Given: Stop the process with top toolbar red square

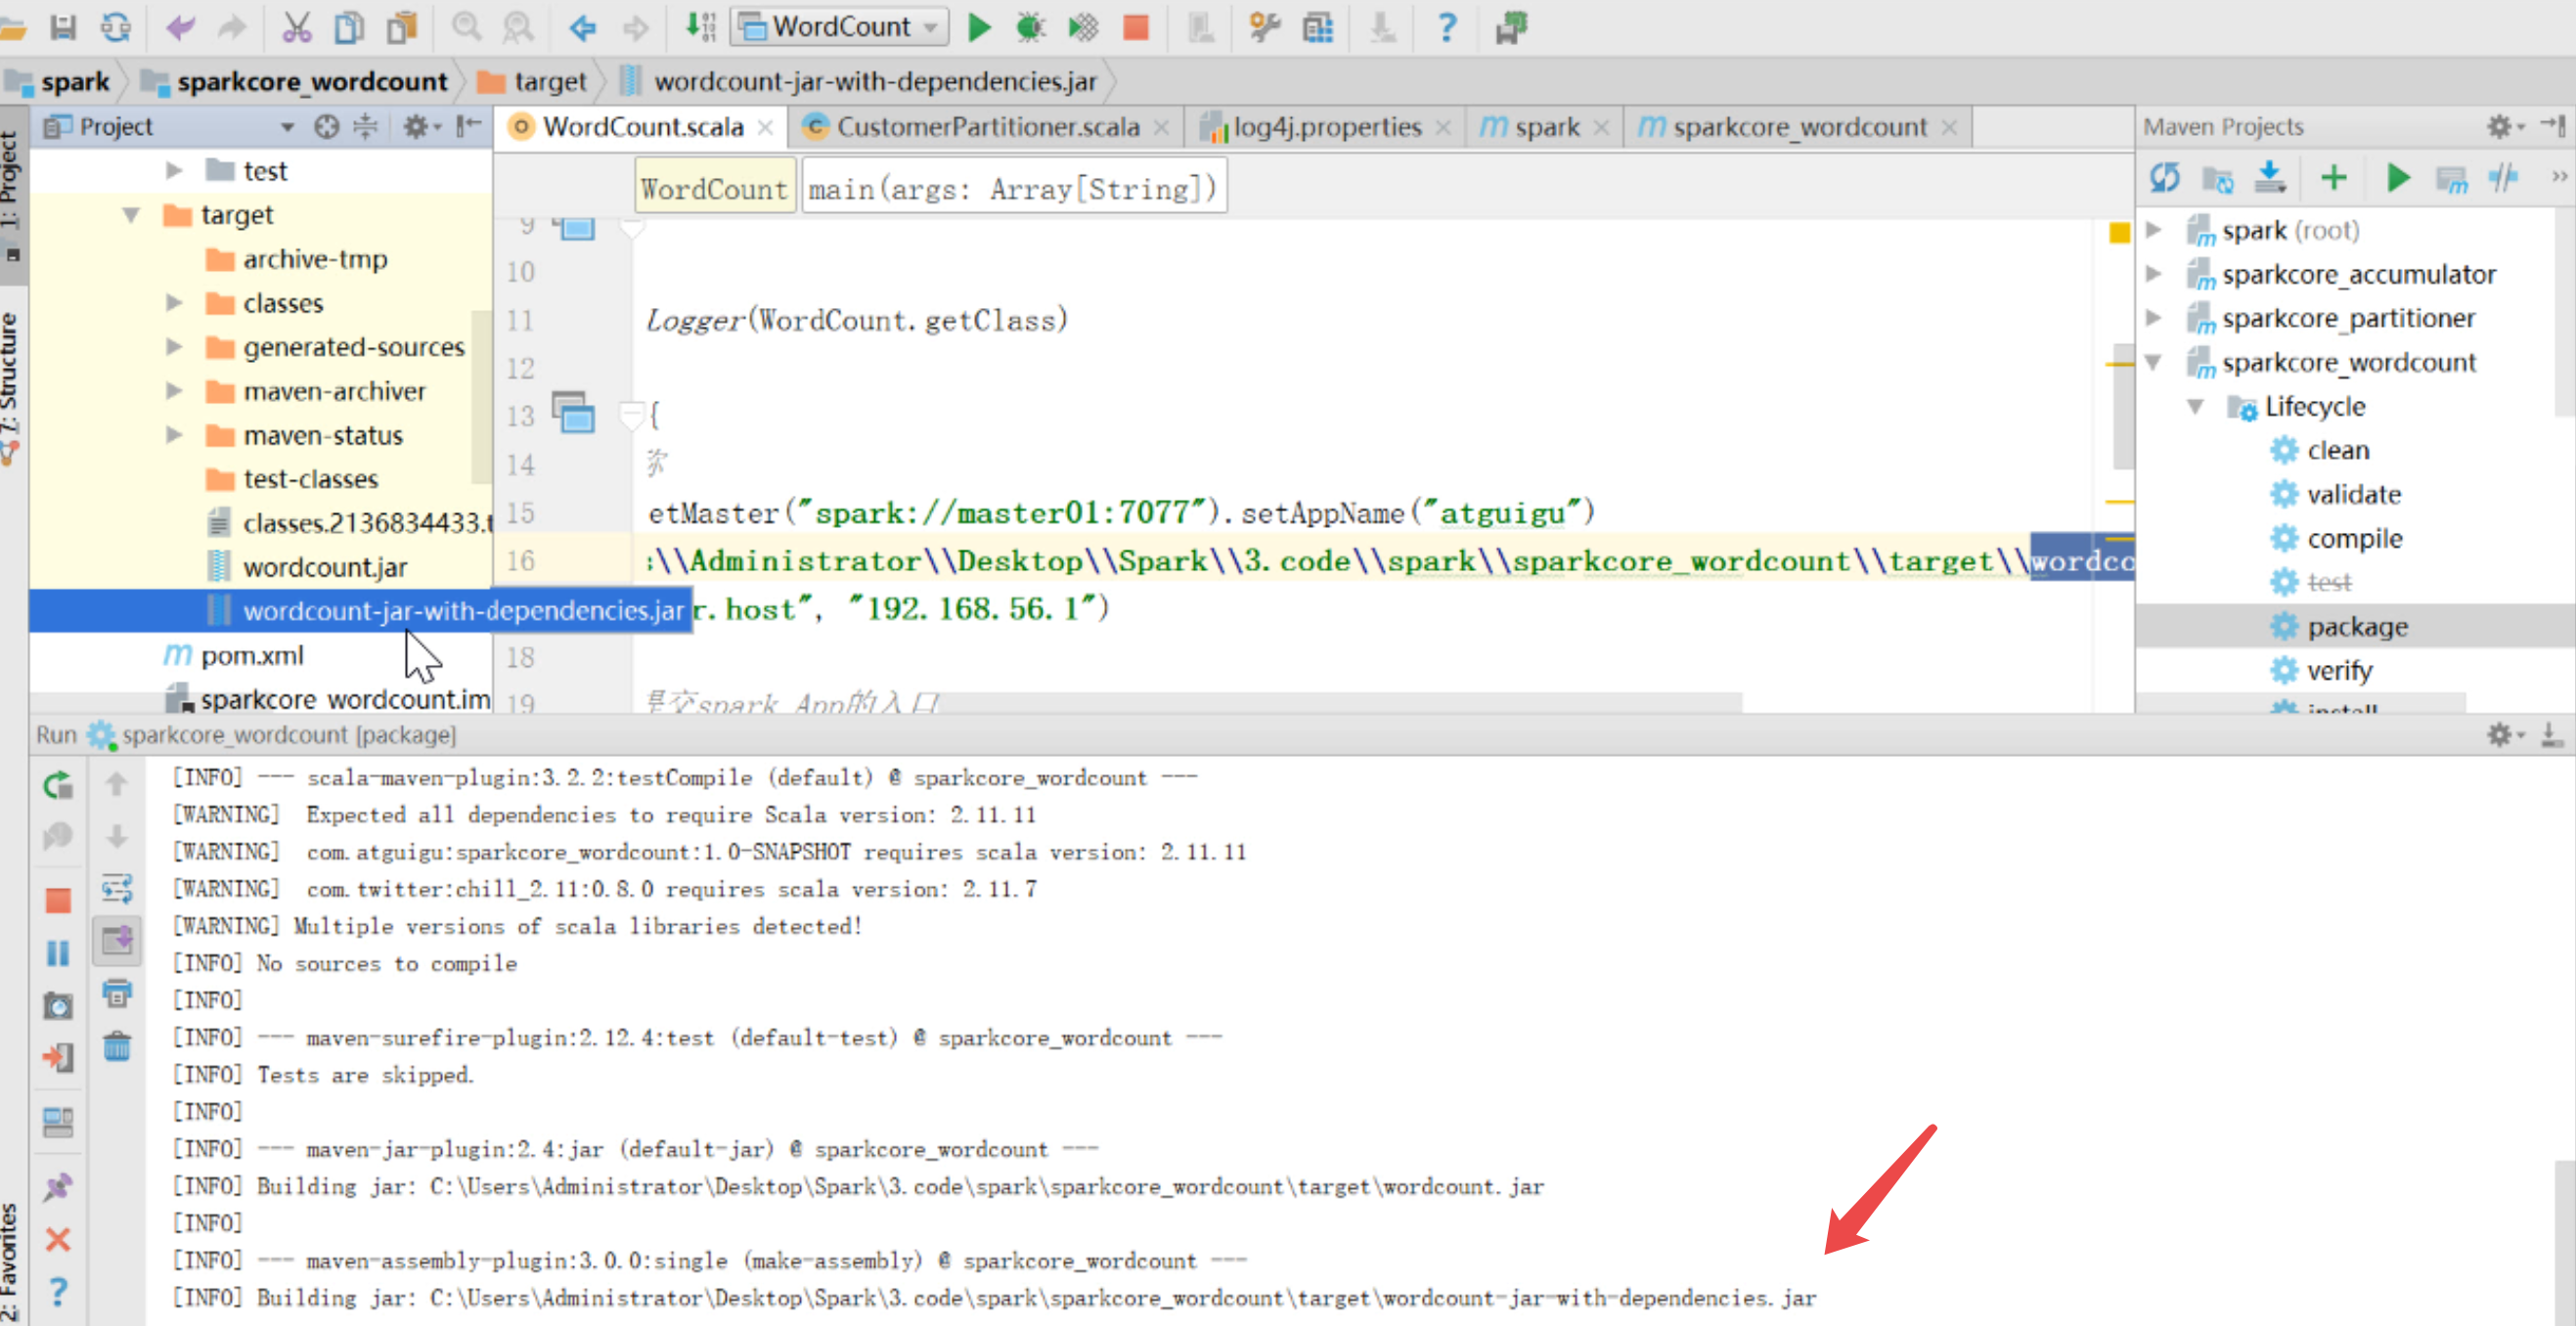Looking at the screenshot, I should [1135, 27].
